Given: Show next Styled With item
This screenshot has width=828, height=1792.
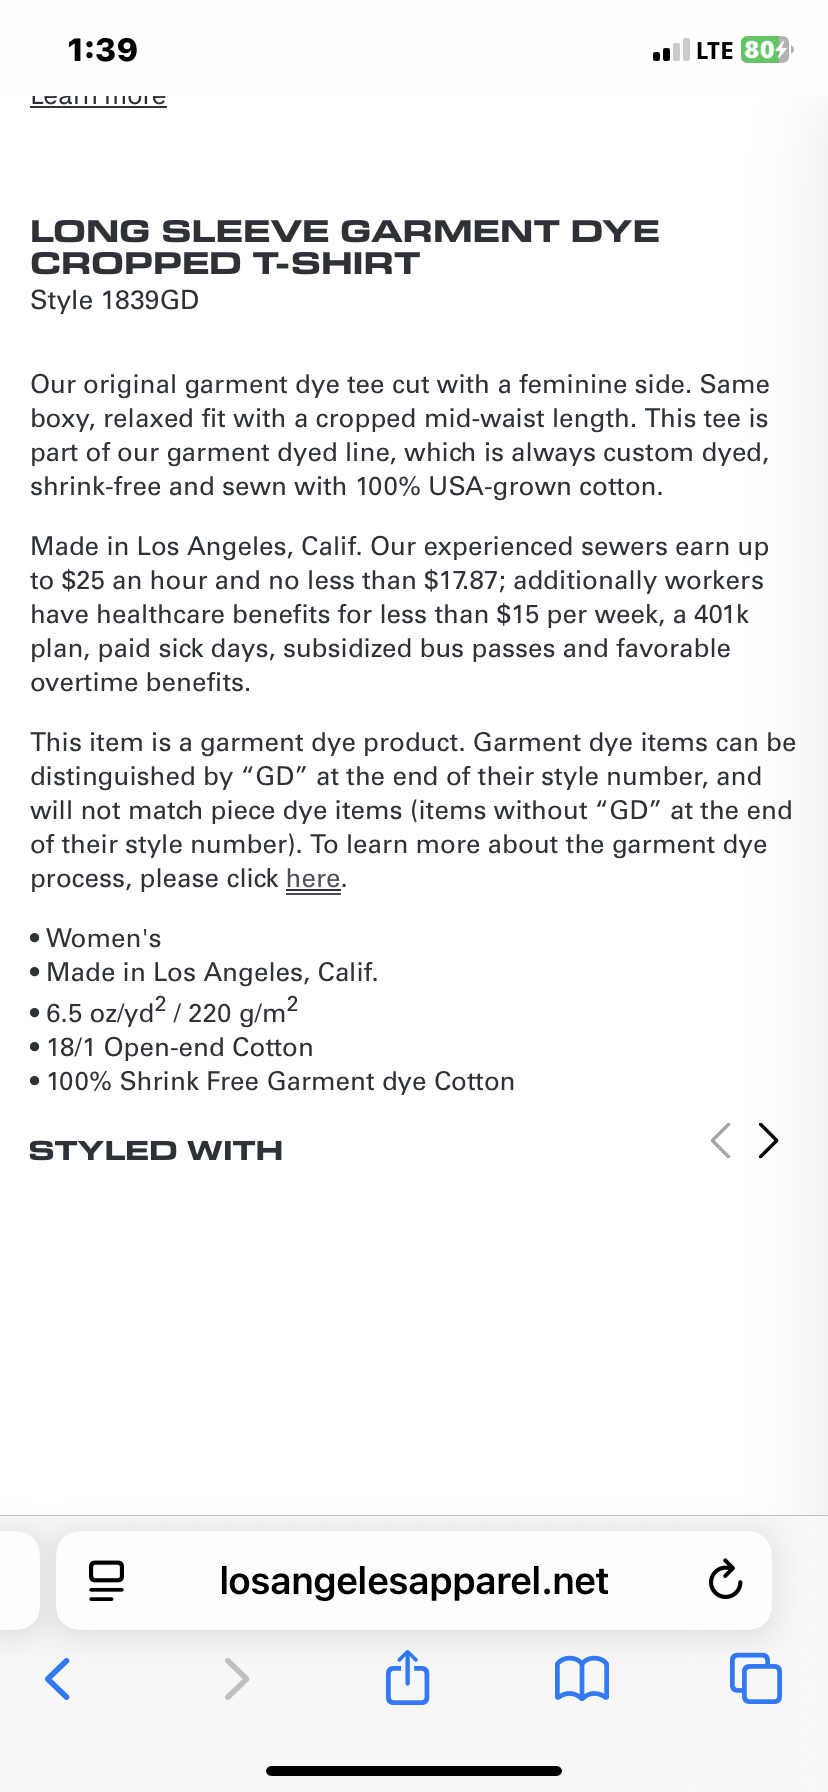Looking at the screenshot, I should click(x=768, y=1140).
